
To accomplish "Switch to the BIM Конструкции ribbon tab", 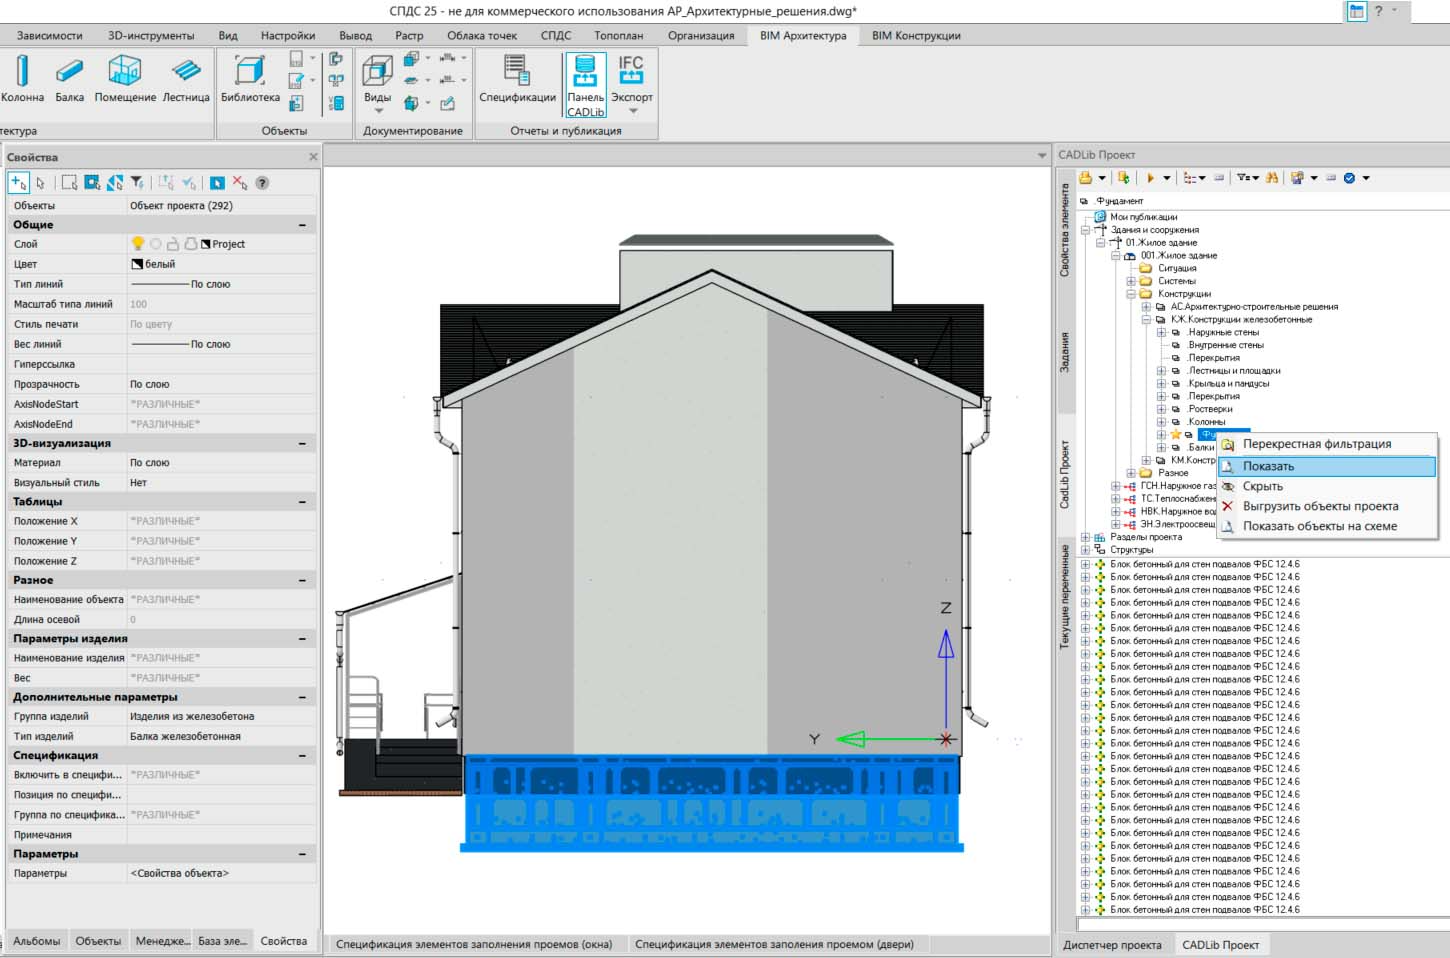I will [x=915, y=35].
